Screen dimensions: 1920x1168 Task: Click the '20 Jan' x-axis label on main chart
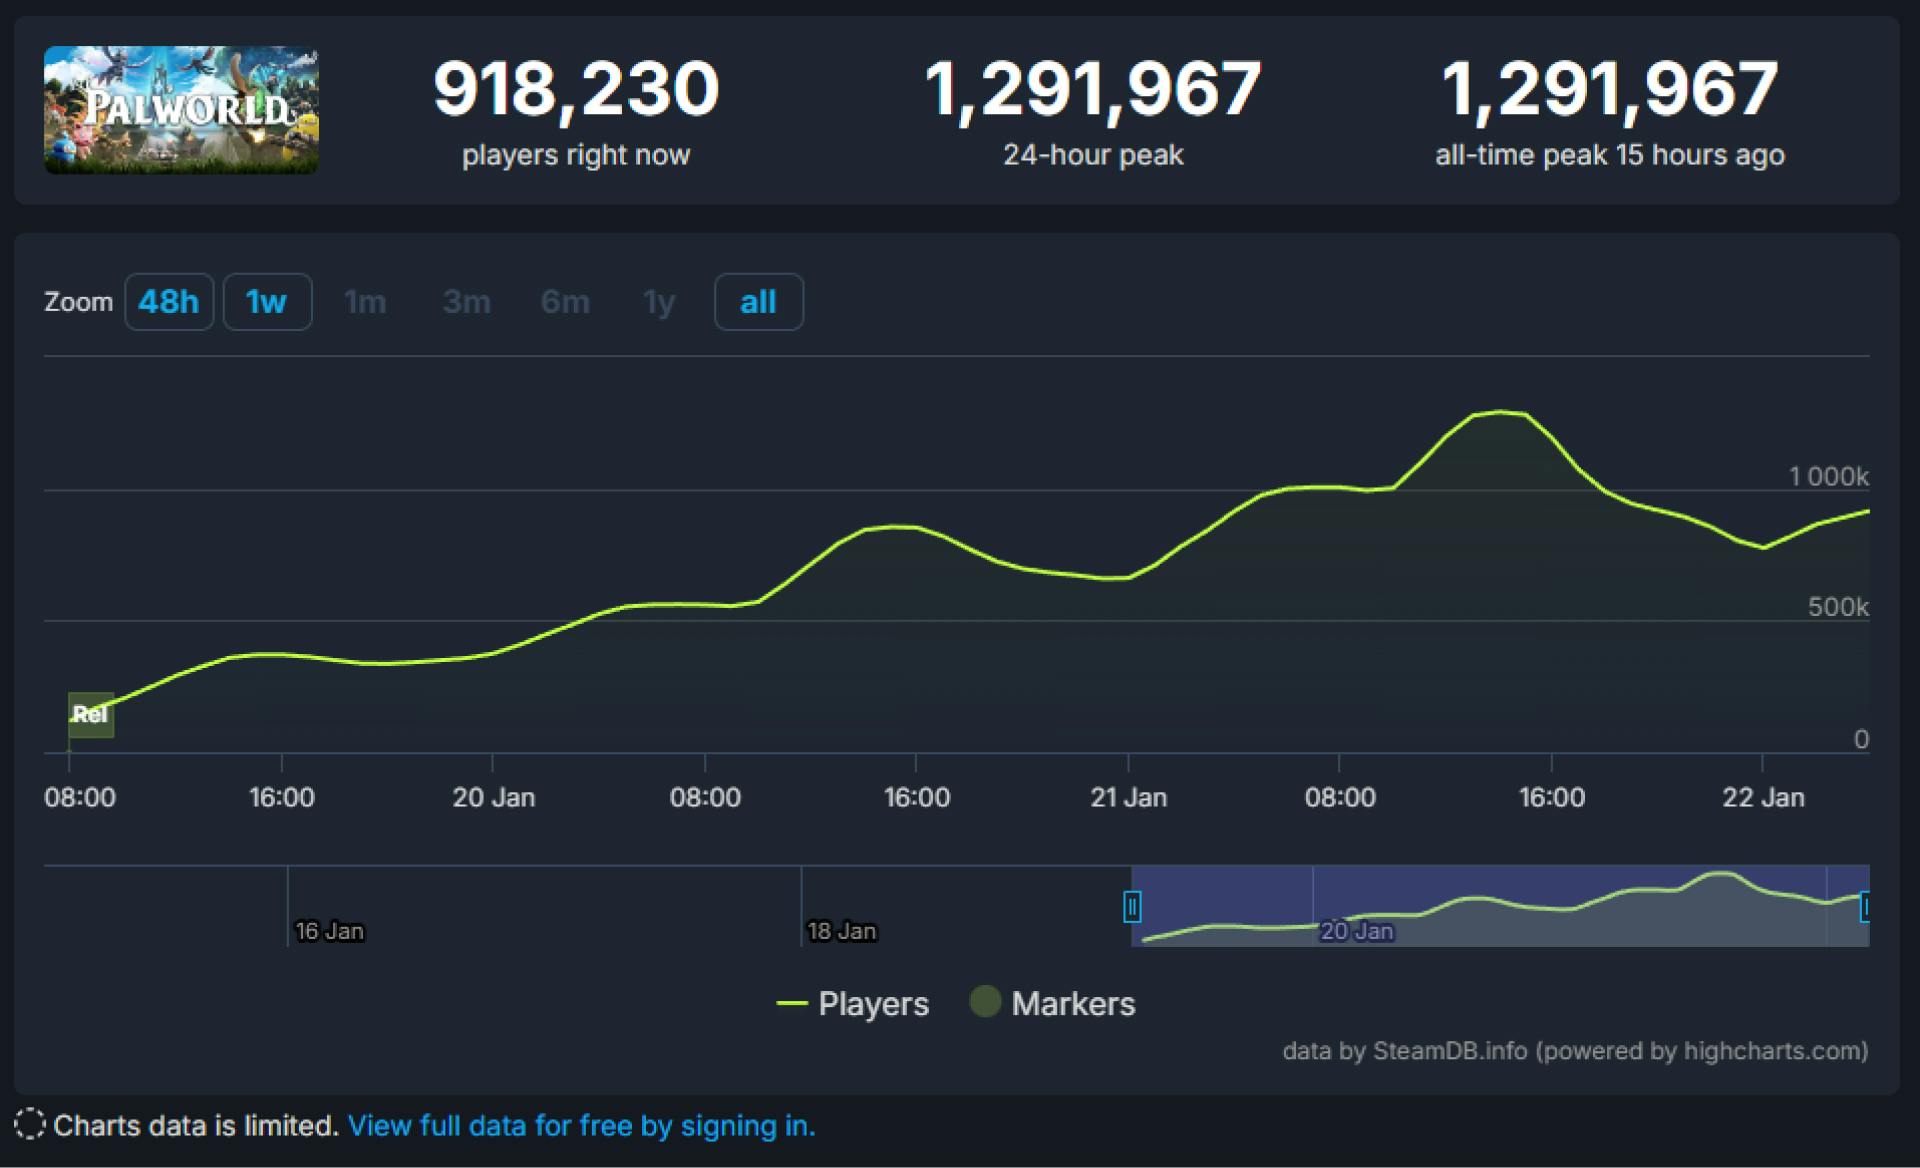[x=493, y=797]
